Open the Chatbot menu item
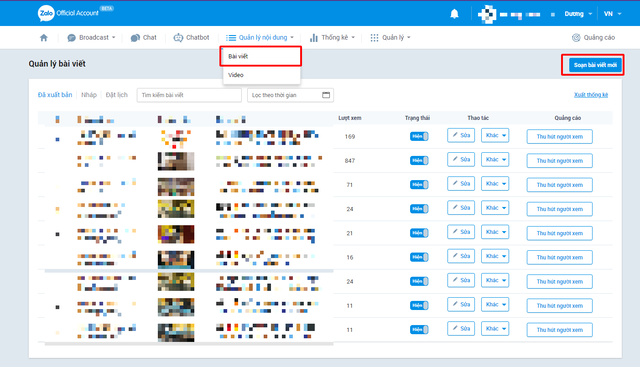 point(191,38)
